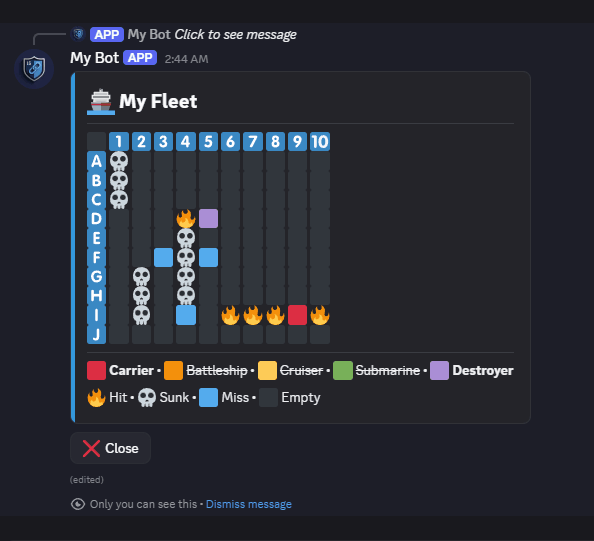Click the purple Destroyer cell at D5
The width and height of the screenshot is (594, 541).
point(208,219)
